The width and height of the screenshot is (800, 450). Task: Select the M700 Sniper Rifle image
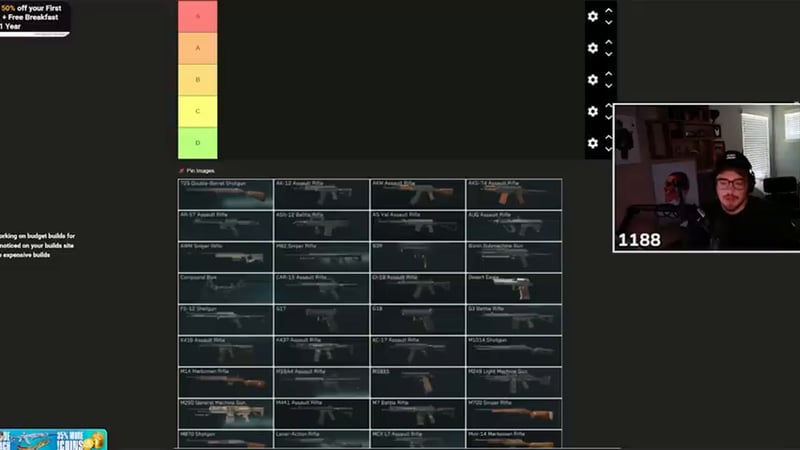click(514, 414)
